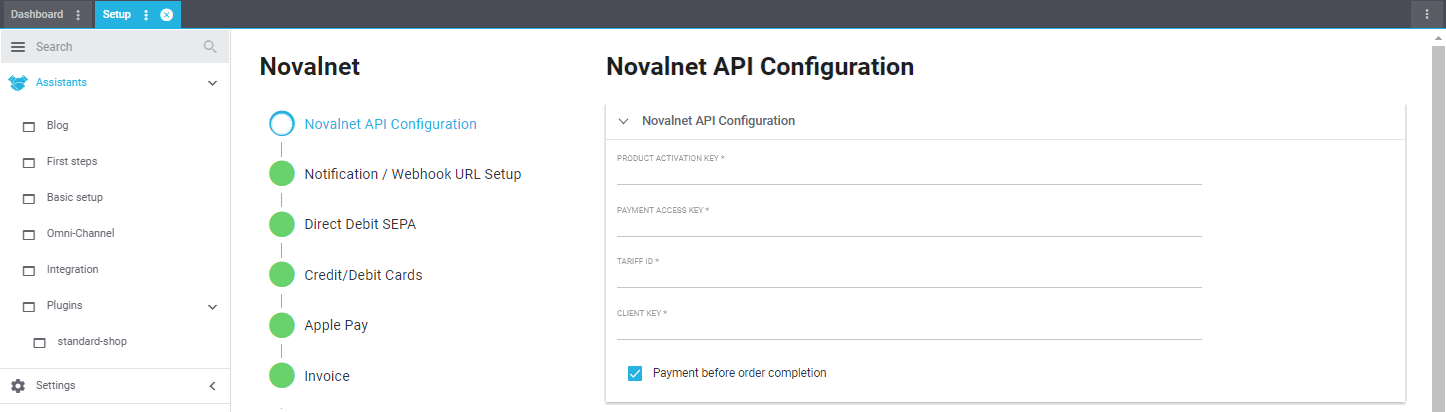Uncheck Payment before order completion checkbox

click(634, 373)
